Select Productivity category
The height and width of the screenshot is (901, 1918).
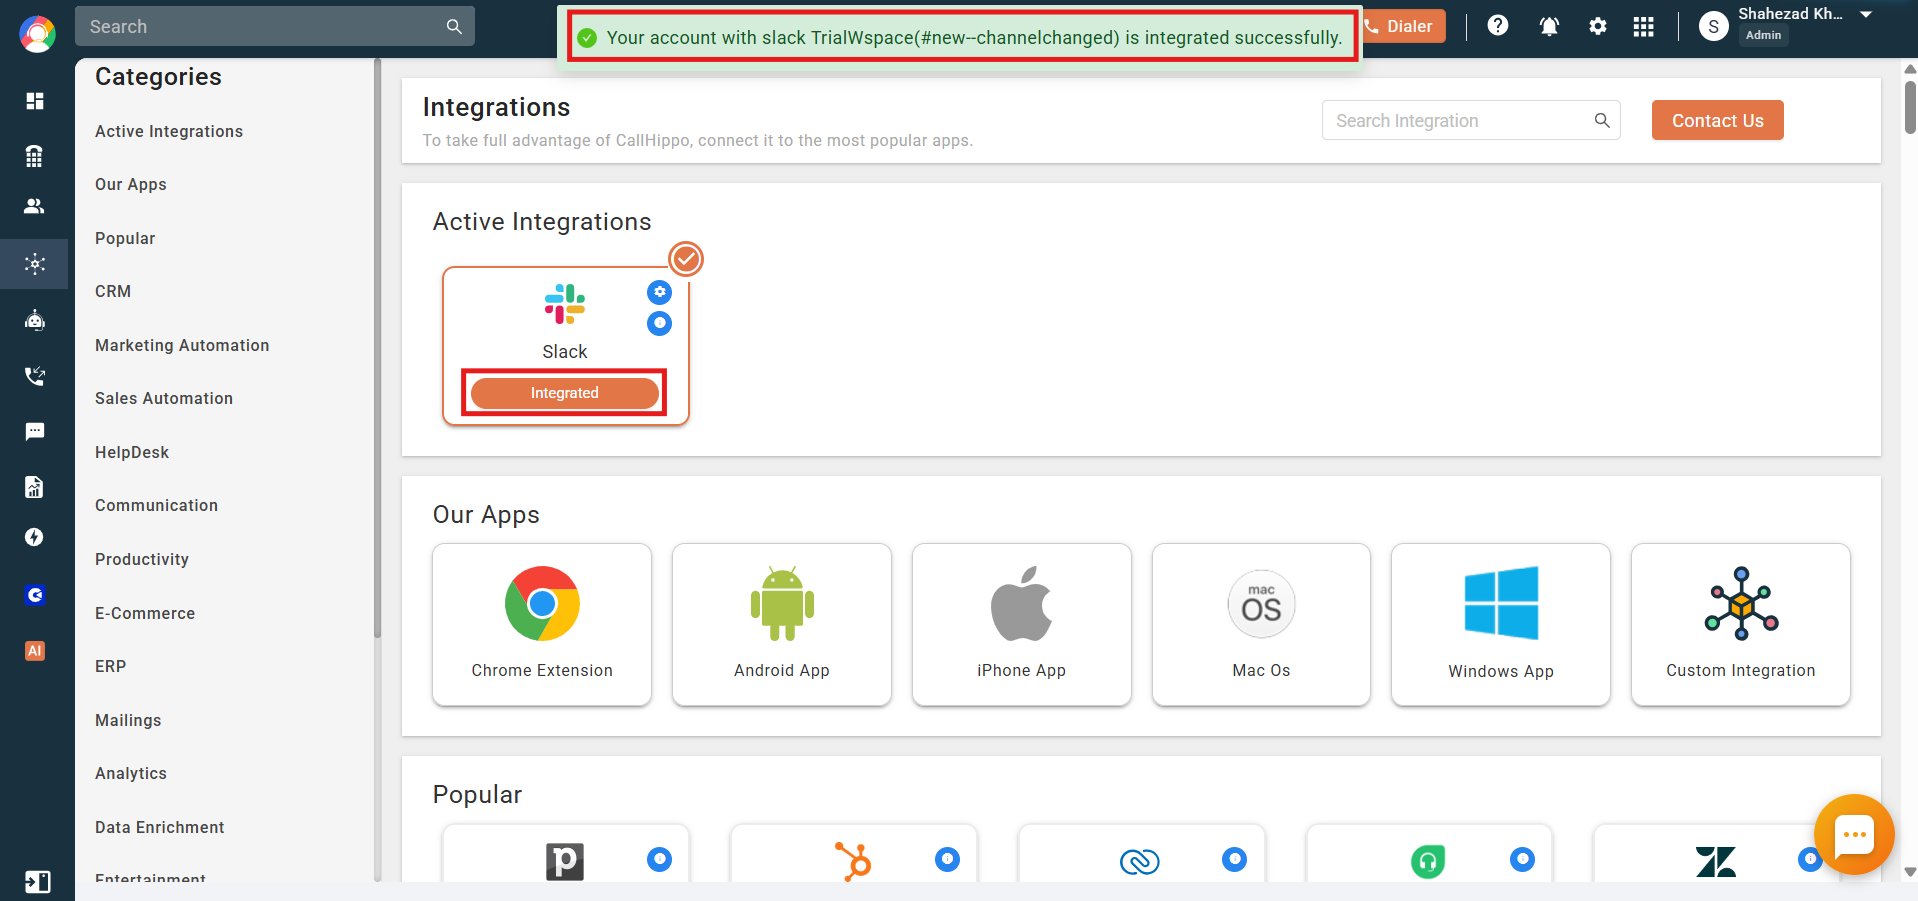pos(142,560)
